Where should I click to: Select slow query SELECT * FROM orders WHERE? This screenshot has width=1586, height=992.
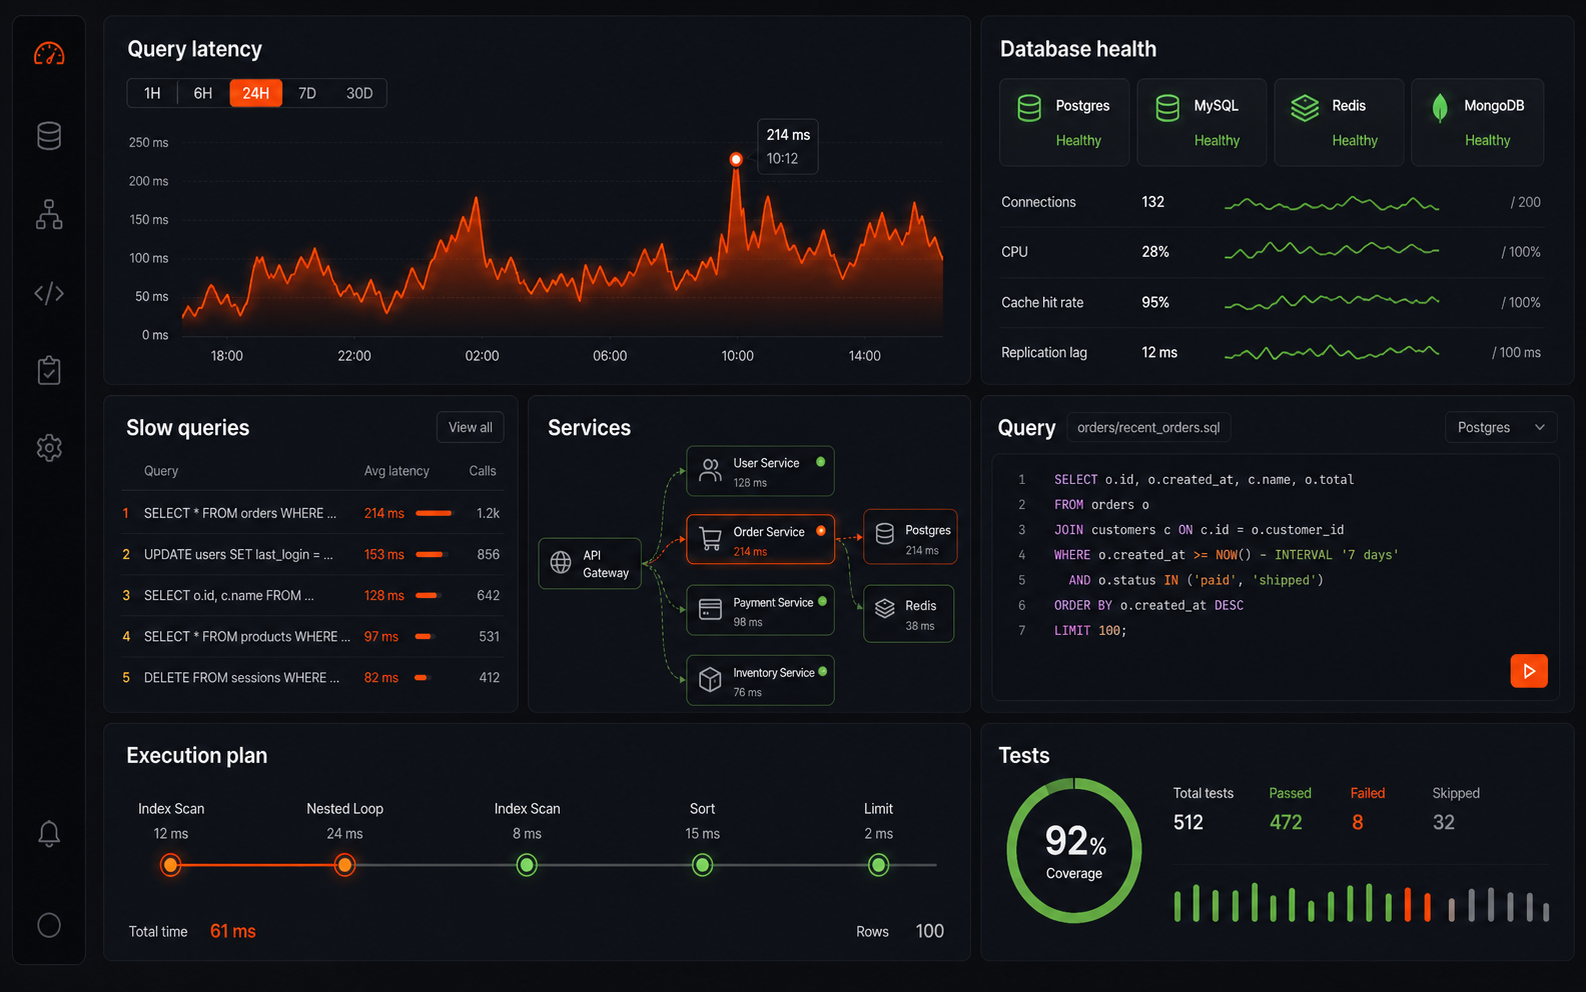(x=311, y=513)
